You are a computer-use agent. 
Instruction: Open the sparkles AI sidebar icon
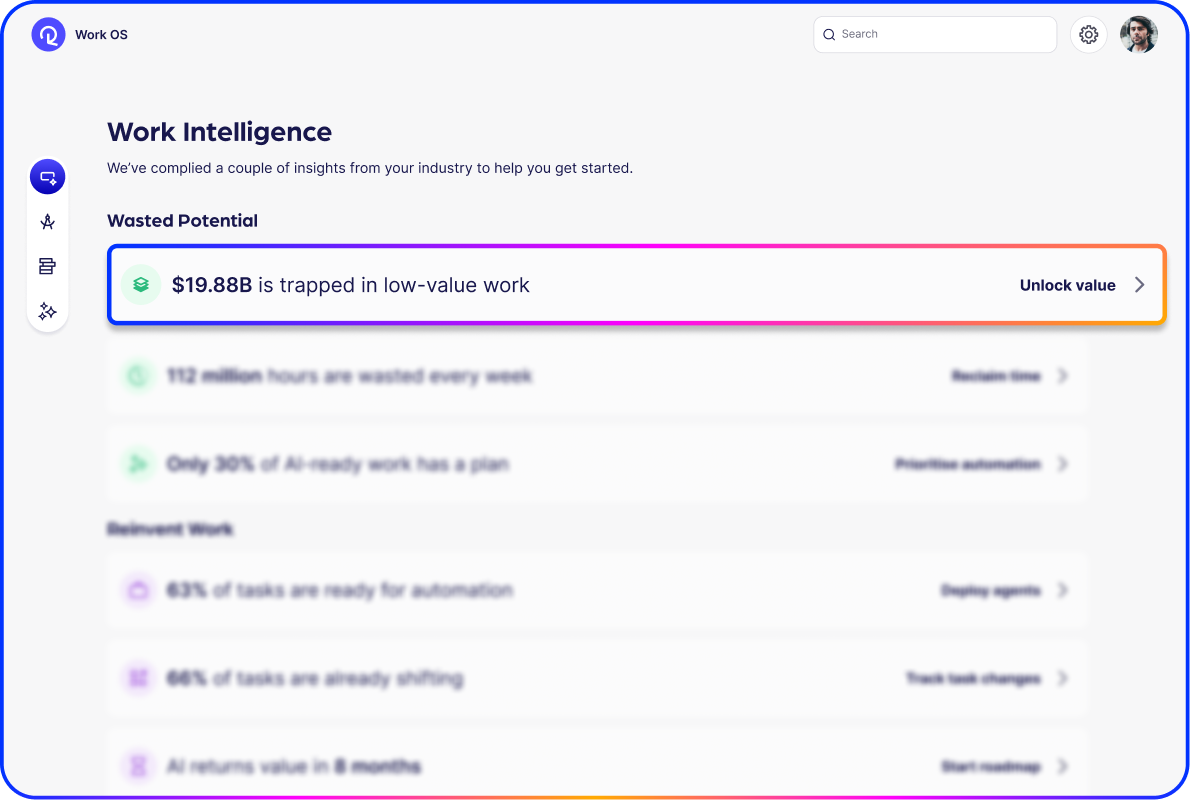click(x=47, y=311)
